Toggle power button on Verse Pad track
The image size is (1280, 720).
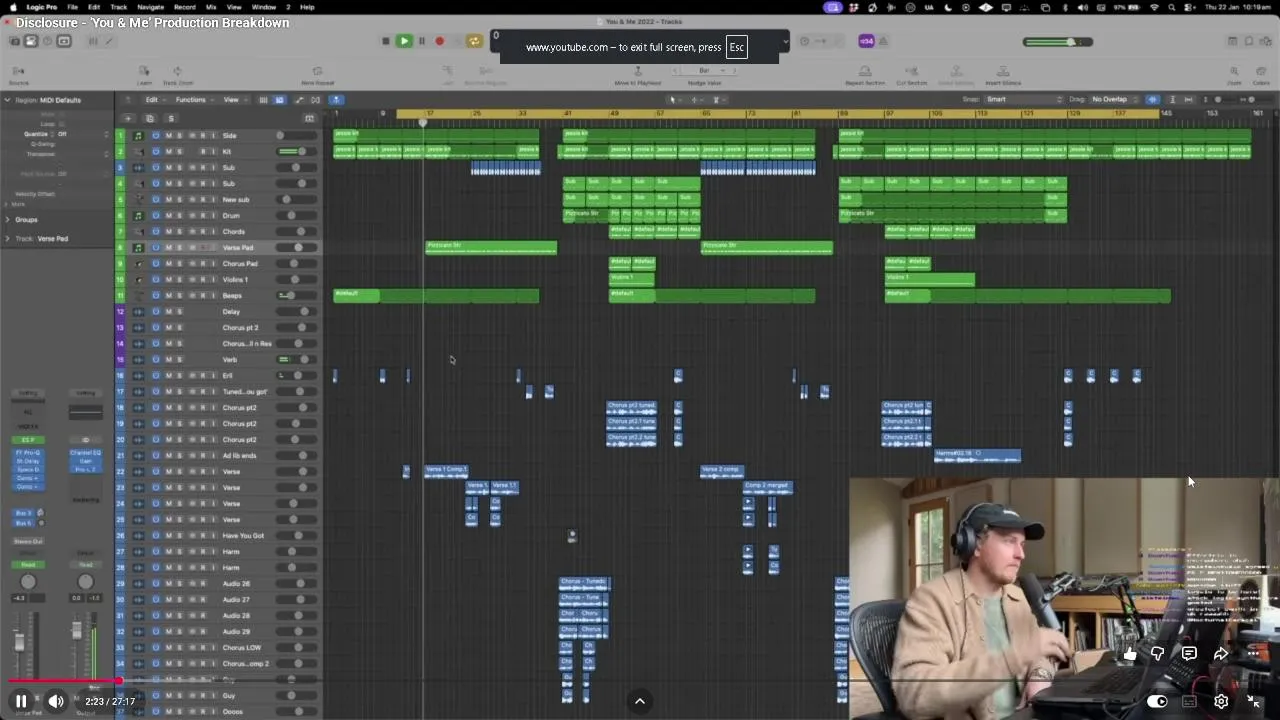coord(156,248)
